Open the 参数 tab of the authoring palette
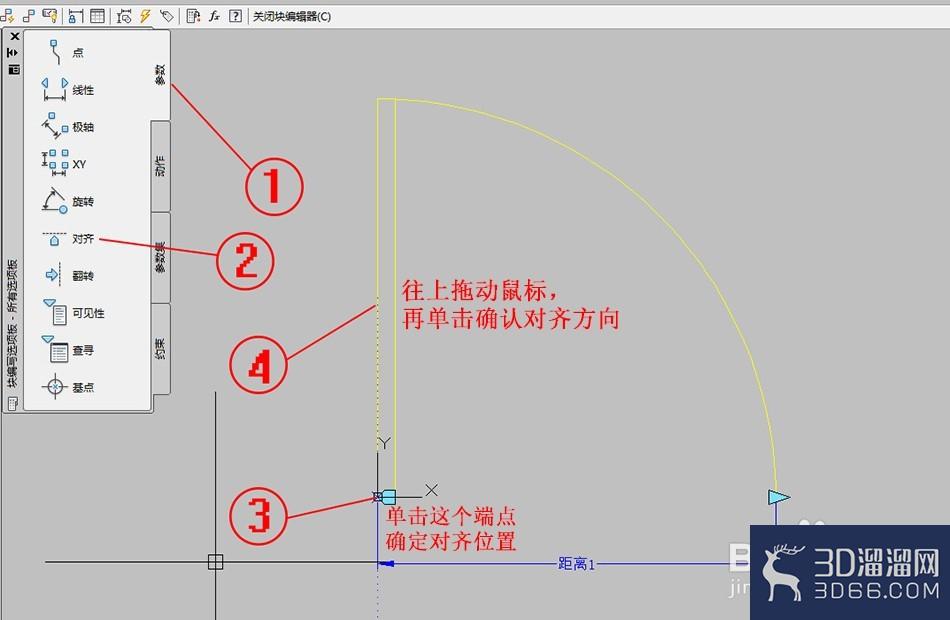This screenshot has height=620, width=950. click(160, 75)
